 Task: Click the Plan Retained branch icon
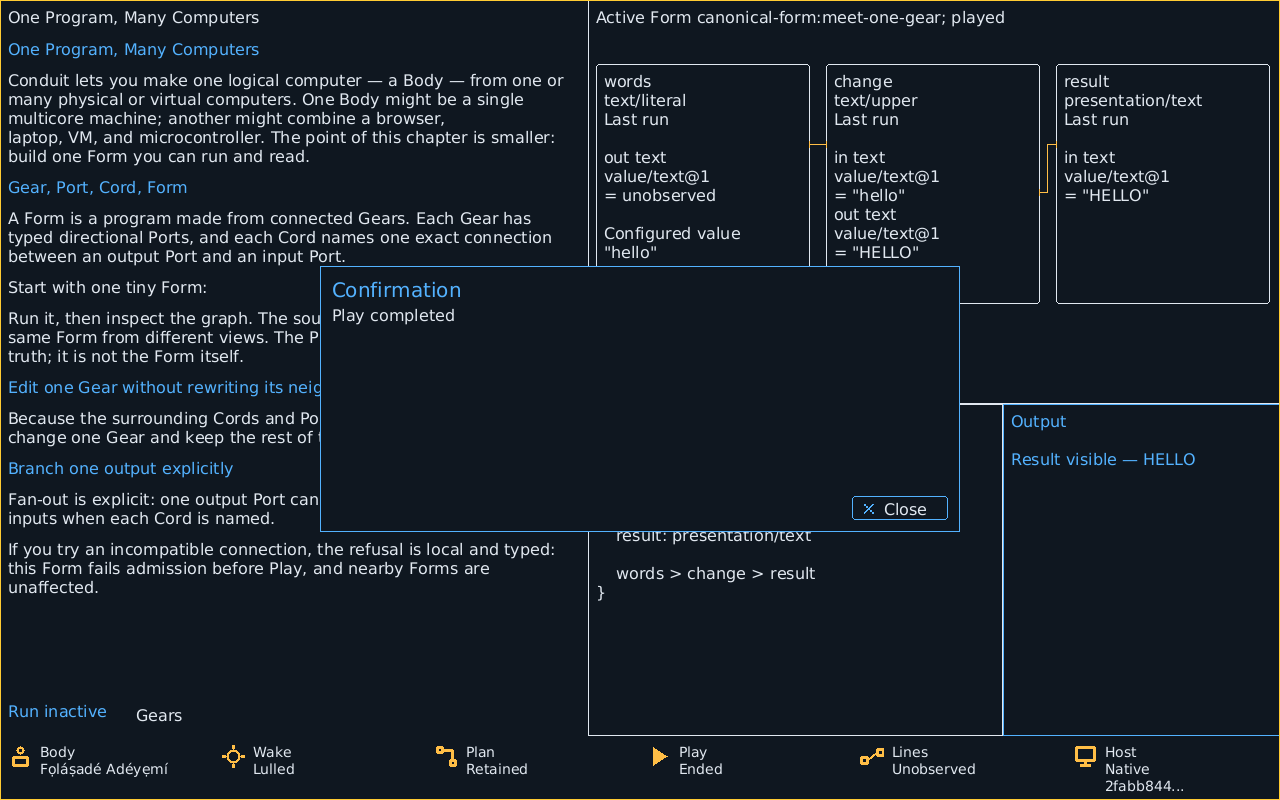point(446,757)
